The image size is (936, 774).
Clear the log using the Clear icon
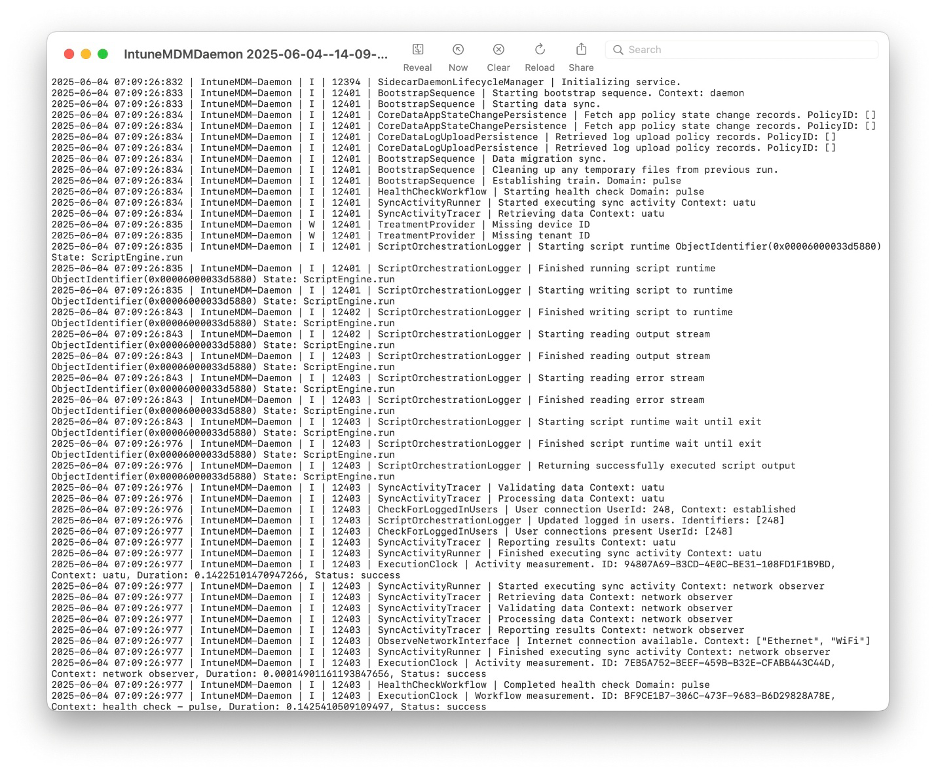click(498, 50)
